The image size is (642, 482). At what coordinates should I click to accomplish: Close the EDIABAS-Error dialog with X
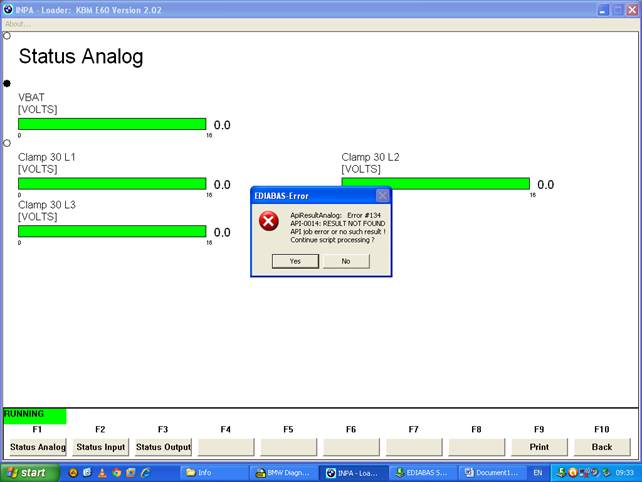click(x=382, y=196)
